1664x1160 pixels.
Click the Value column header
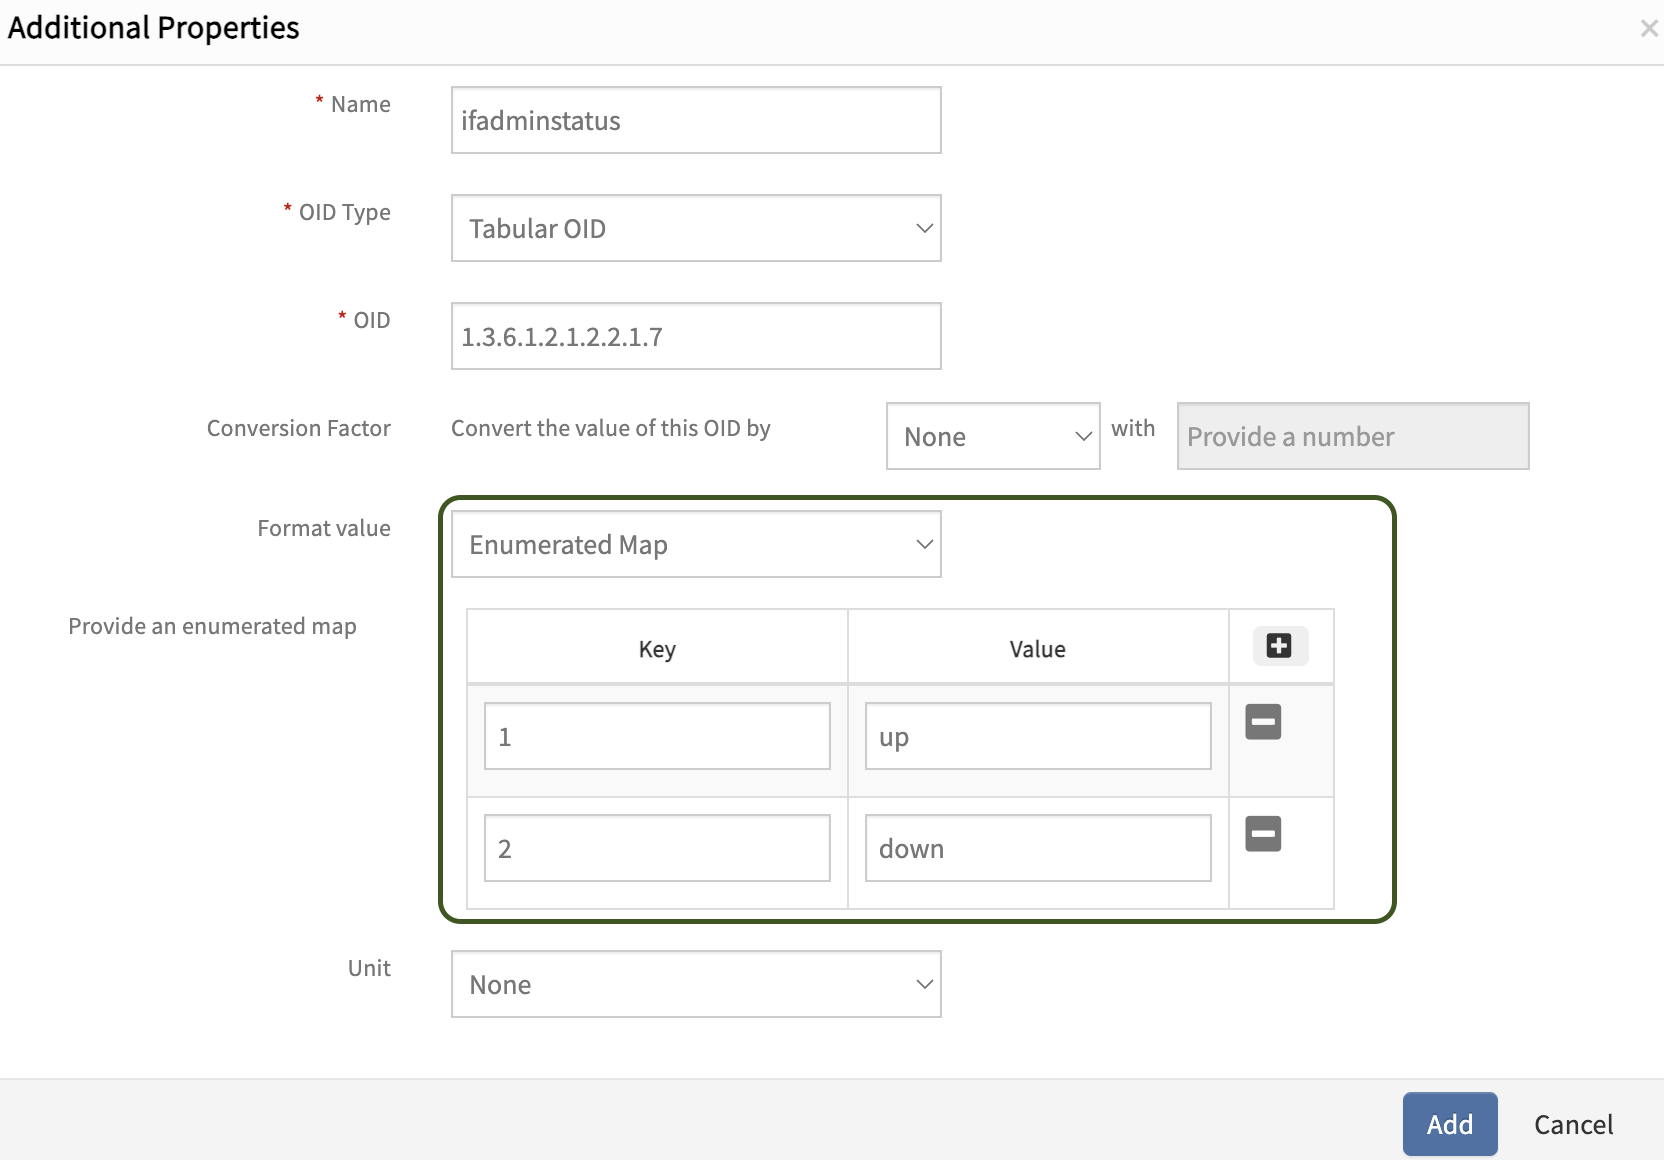[x=1037, y=649]
